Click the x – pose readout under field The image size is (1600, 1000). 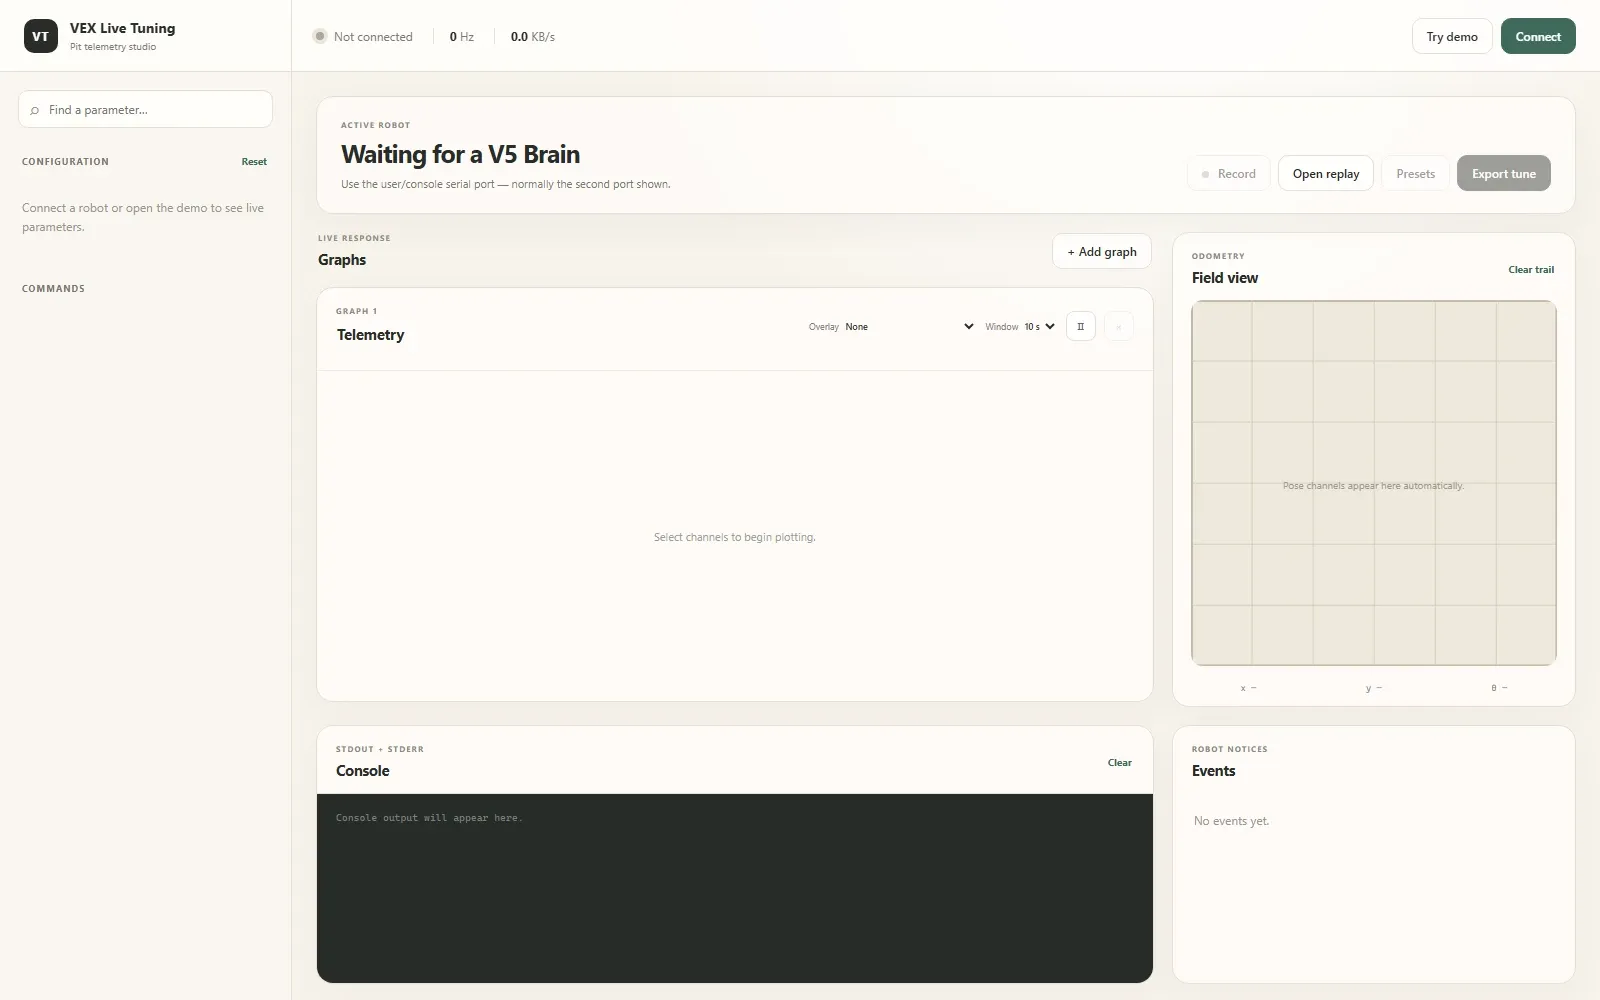(x=1248, y=688)
